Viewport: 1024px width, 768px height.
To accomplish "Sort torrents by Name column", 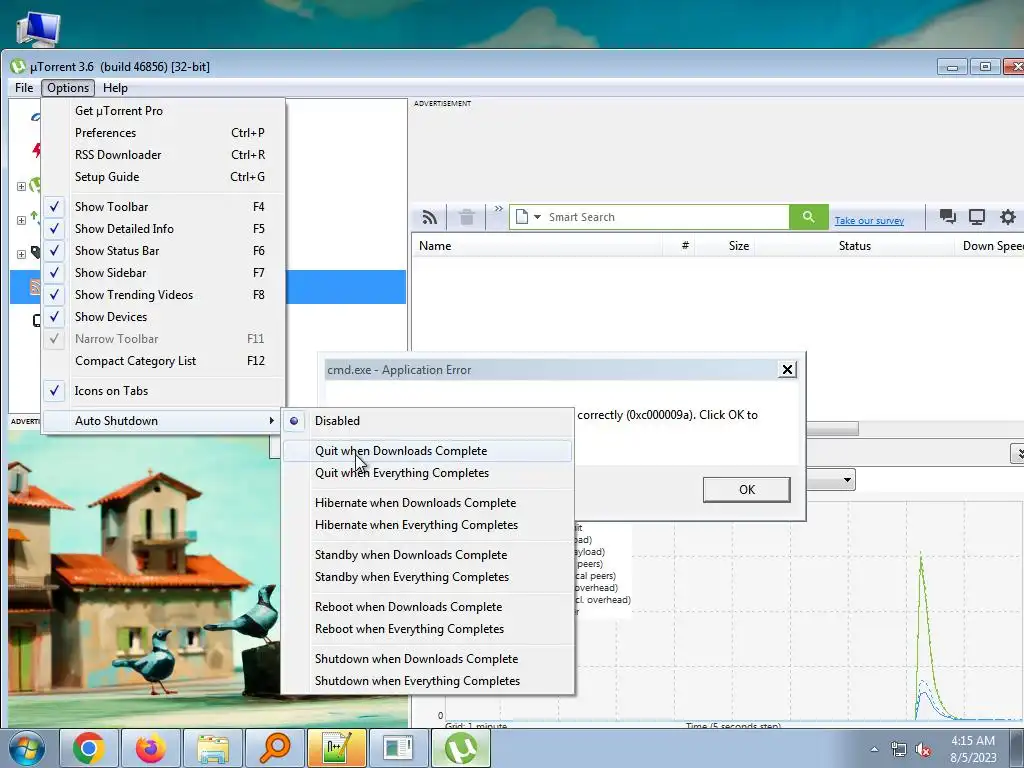I will point(537,246).
